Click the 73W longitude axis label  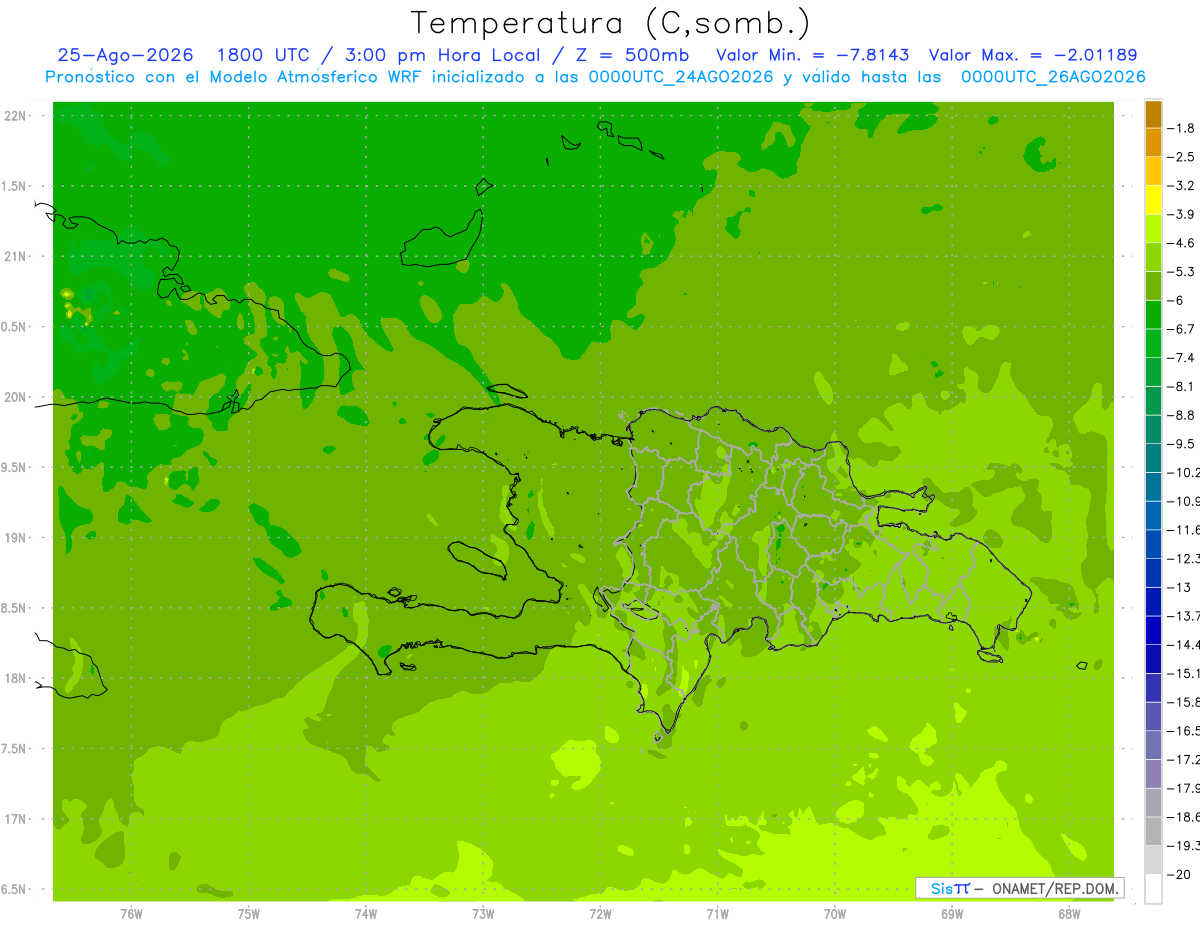(483, 913)
